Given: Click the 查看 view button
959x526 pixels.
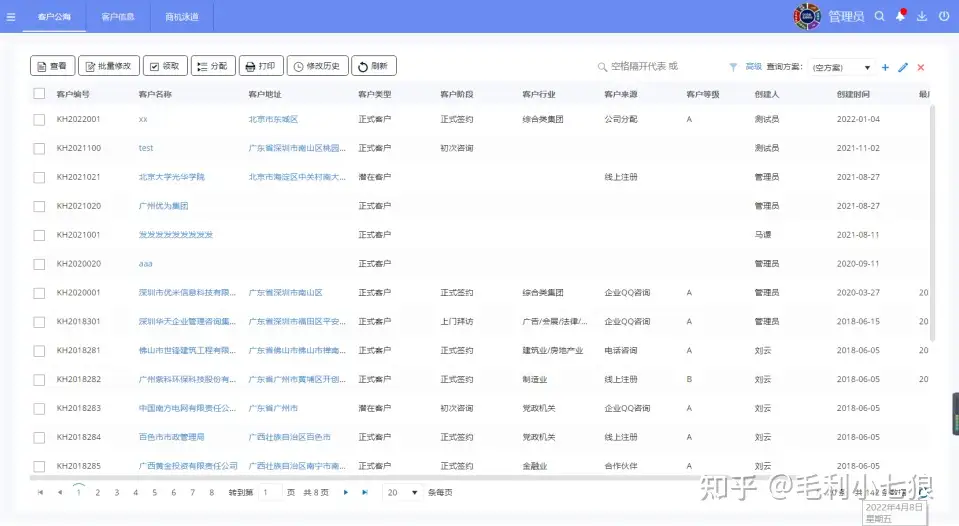Looking at the screenshot, I should (x=53, y=66).
